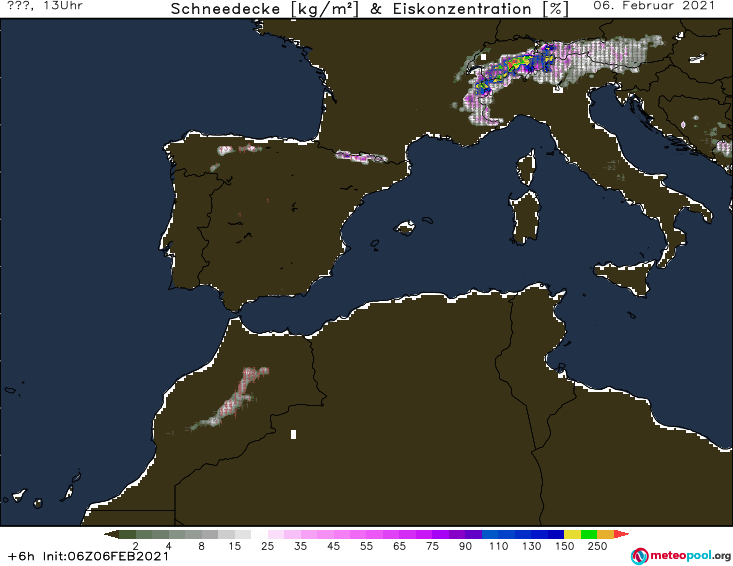Click legend value '15'
The height and width of the screenshot is (566, 733).
(x=234, y=546)
